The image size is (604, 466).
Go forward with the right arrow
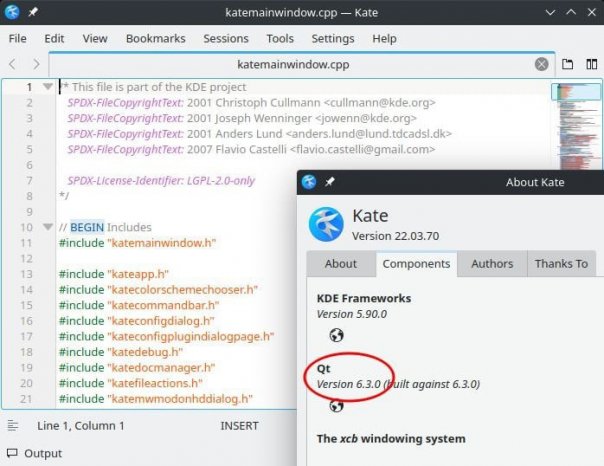click(36, 64)
